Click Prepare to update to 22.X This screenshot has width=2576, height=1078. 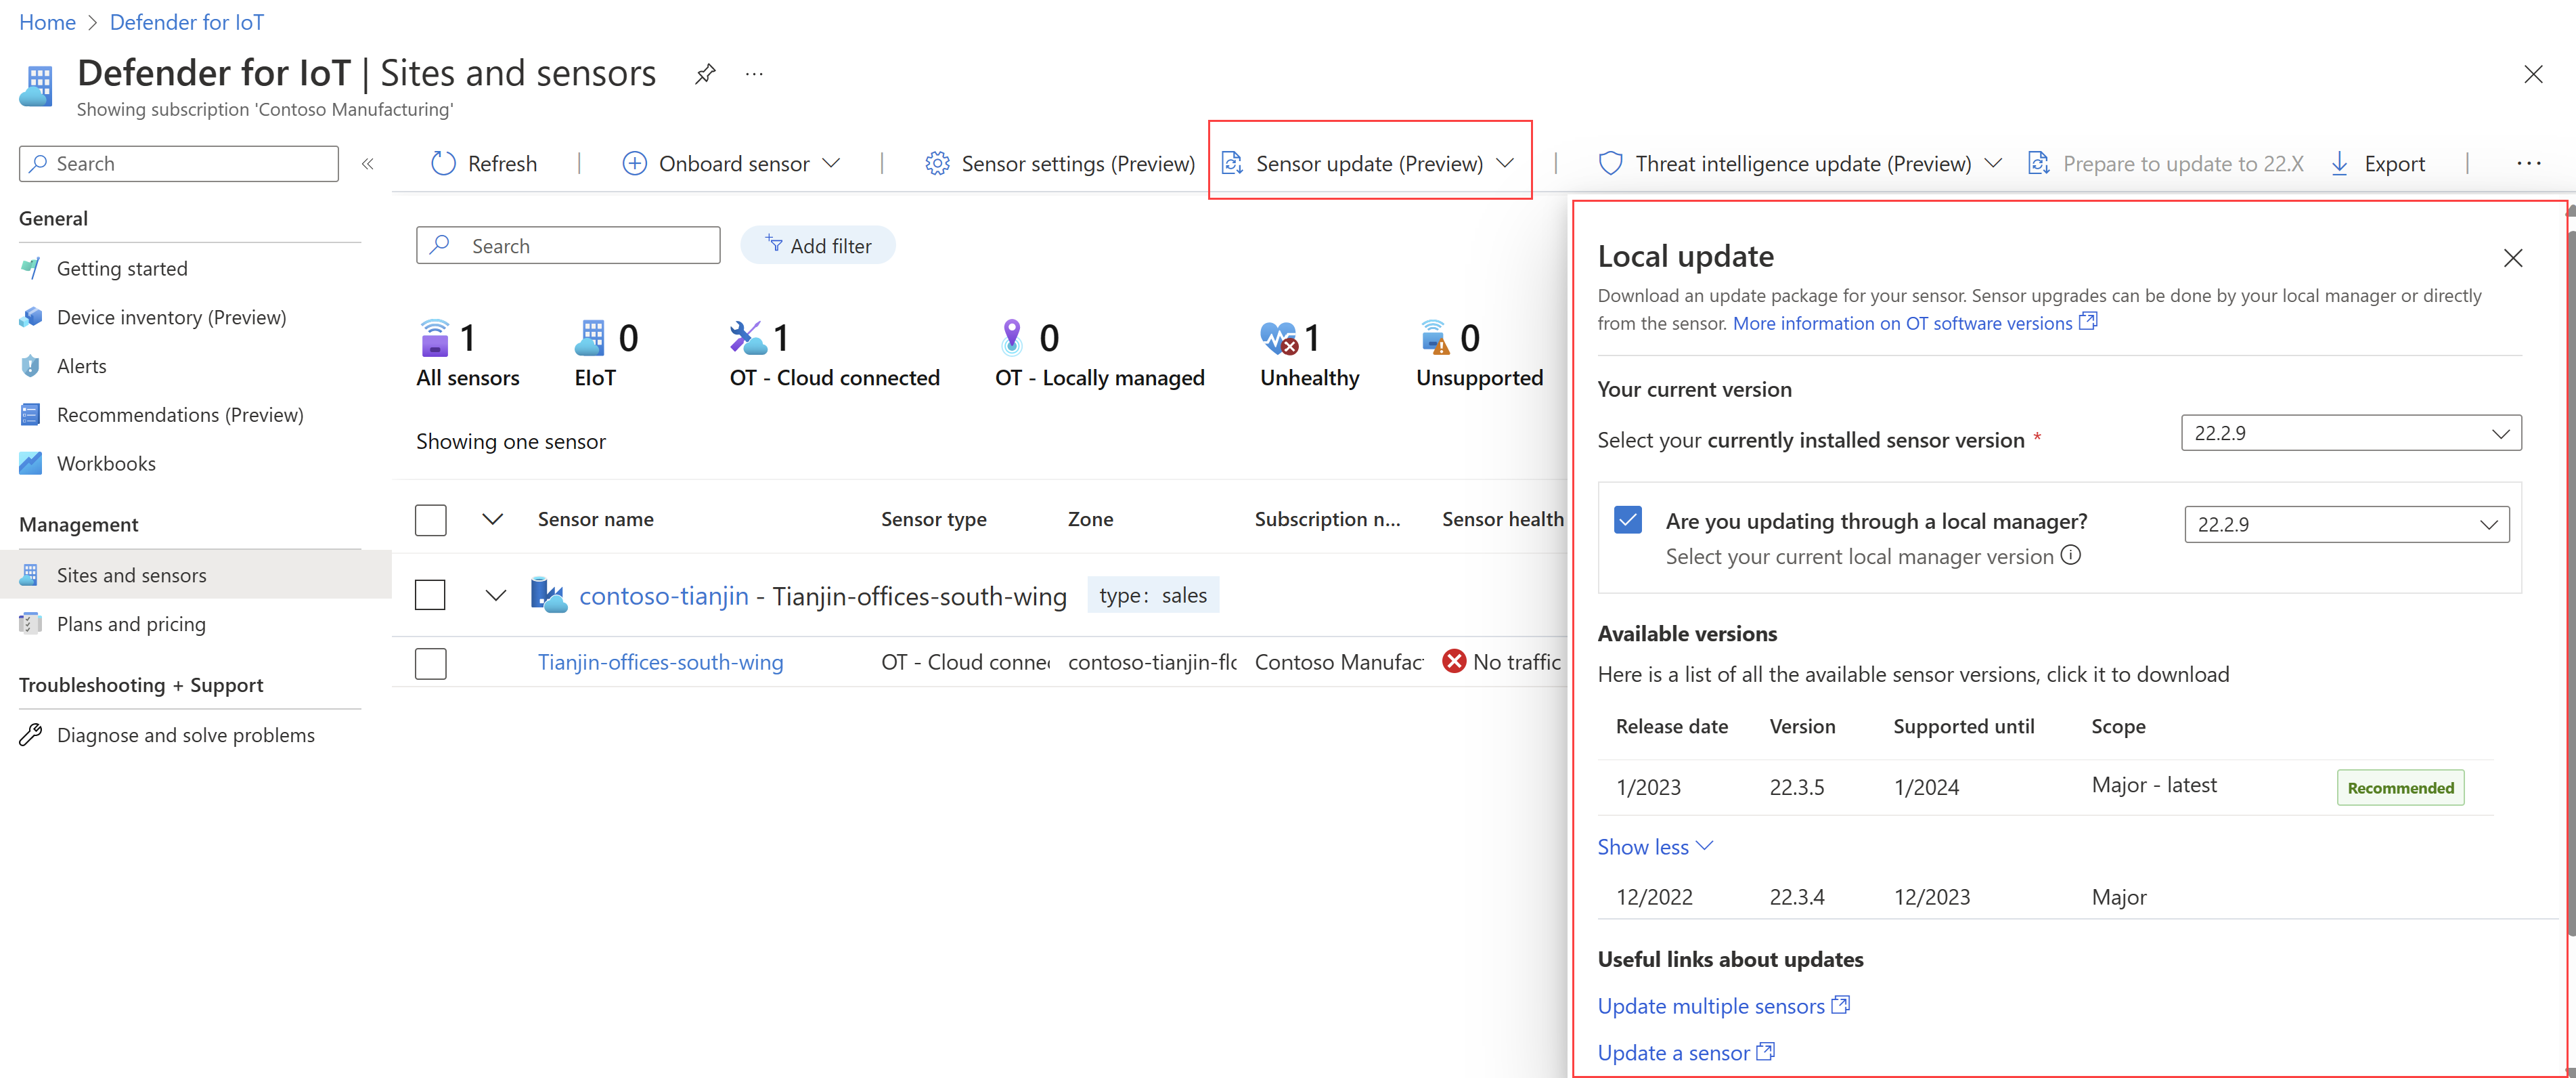tap(2165, 164)
